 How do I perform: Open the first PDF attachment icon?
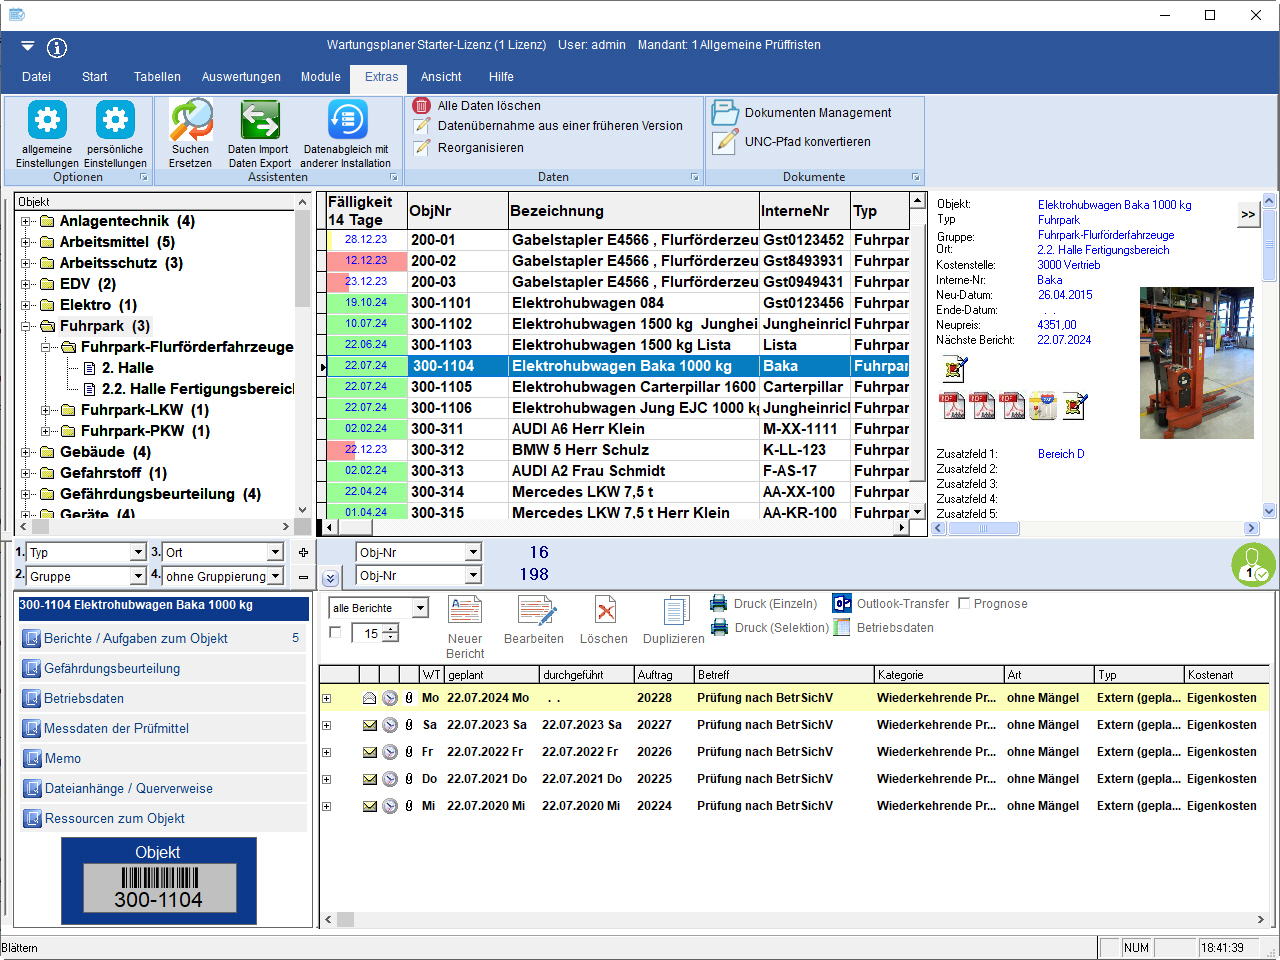(952, 405)
